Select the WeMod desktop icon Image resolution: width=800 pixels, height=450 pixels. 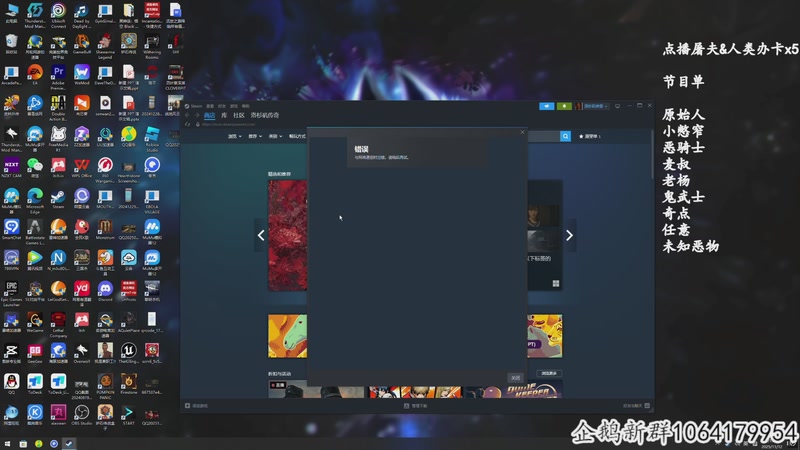click(x=82, y=76)
